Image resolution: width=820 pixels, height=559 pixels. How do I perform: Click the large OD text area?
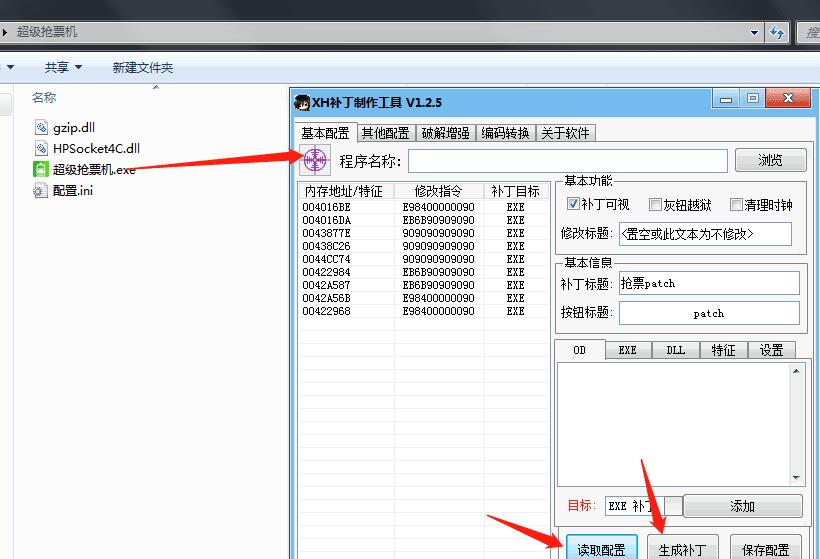(x=673, y=424)
